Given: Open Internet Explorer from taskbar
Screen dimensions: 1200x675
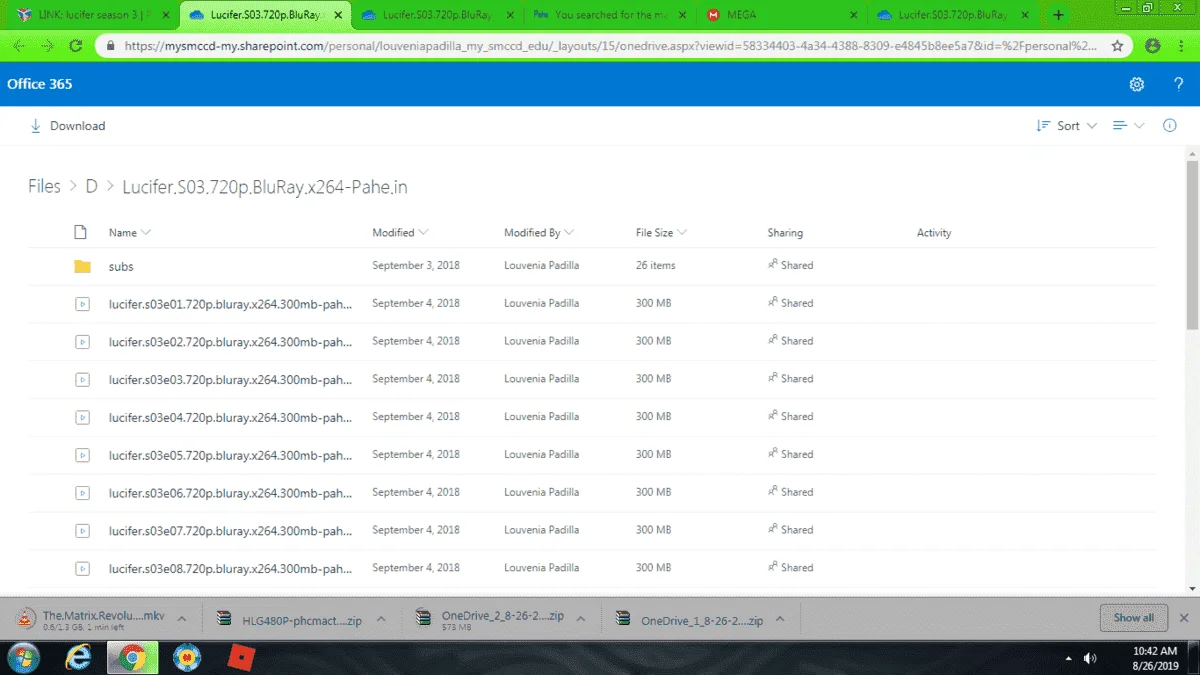Looking at the screenshot, I should coord(77,657).
